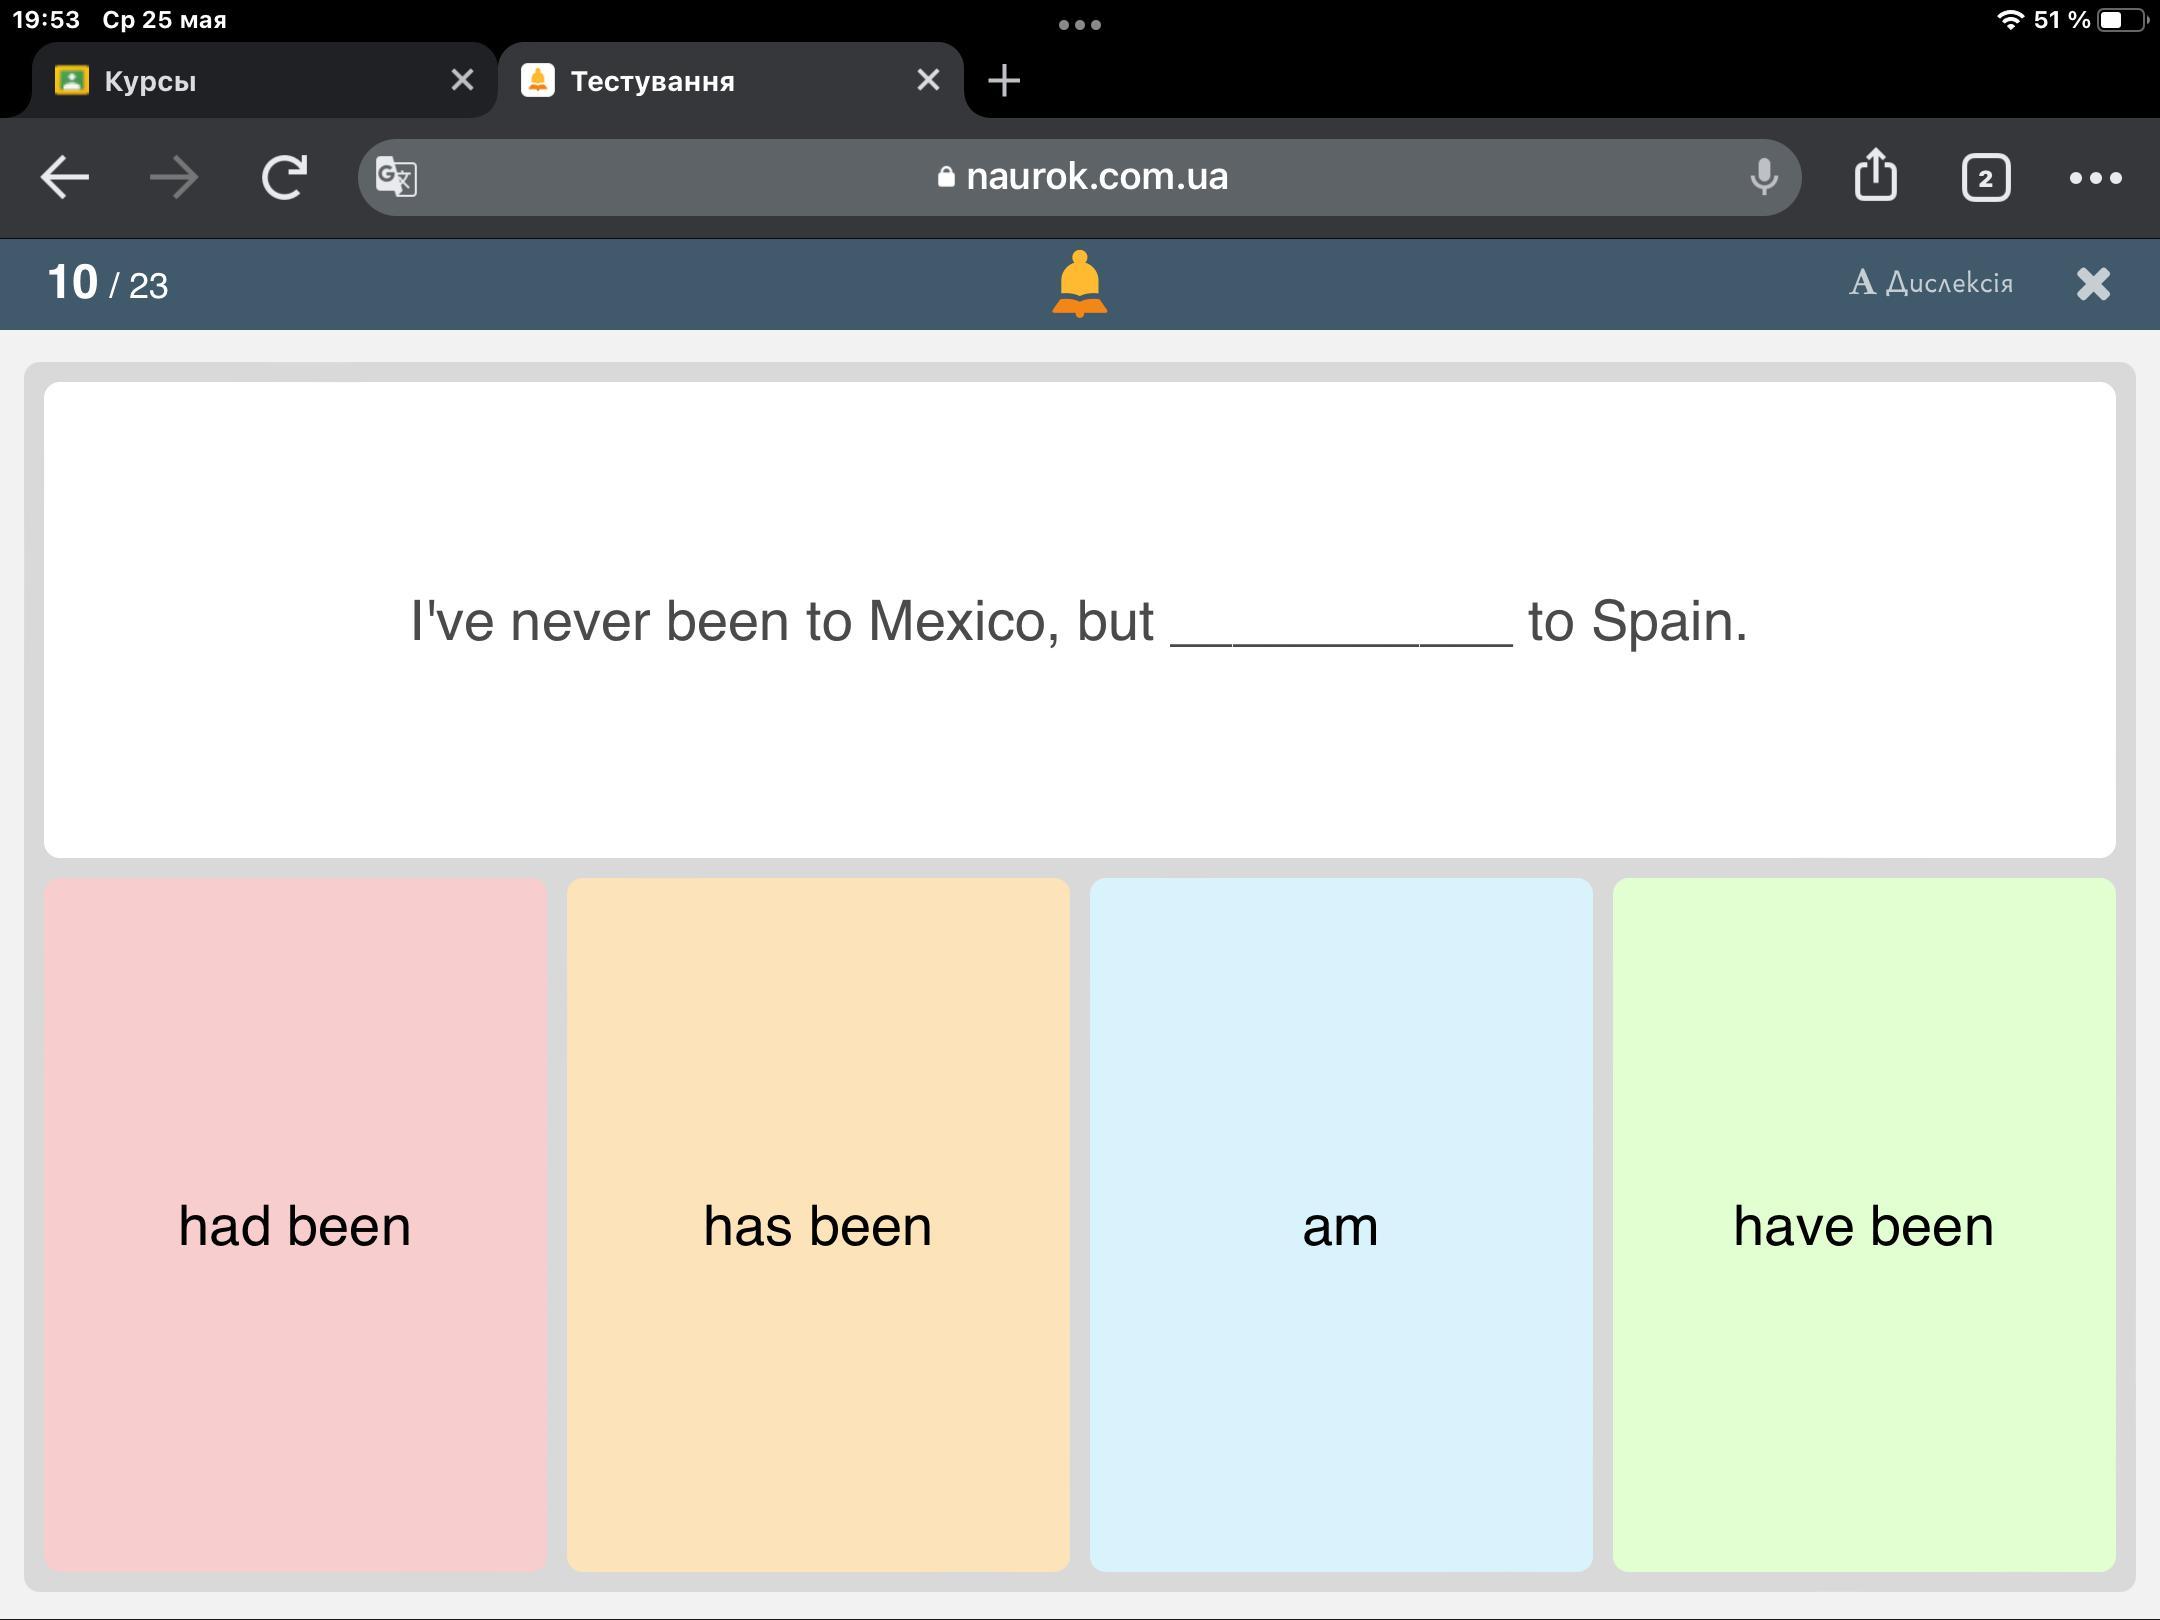Exit the test with the X icon
The width and height of the screenshot is (2160, 1620).
(x=2093, y=284)
